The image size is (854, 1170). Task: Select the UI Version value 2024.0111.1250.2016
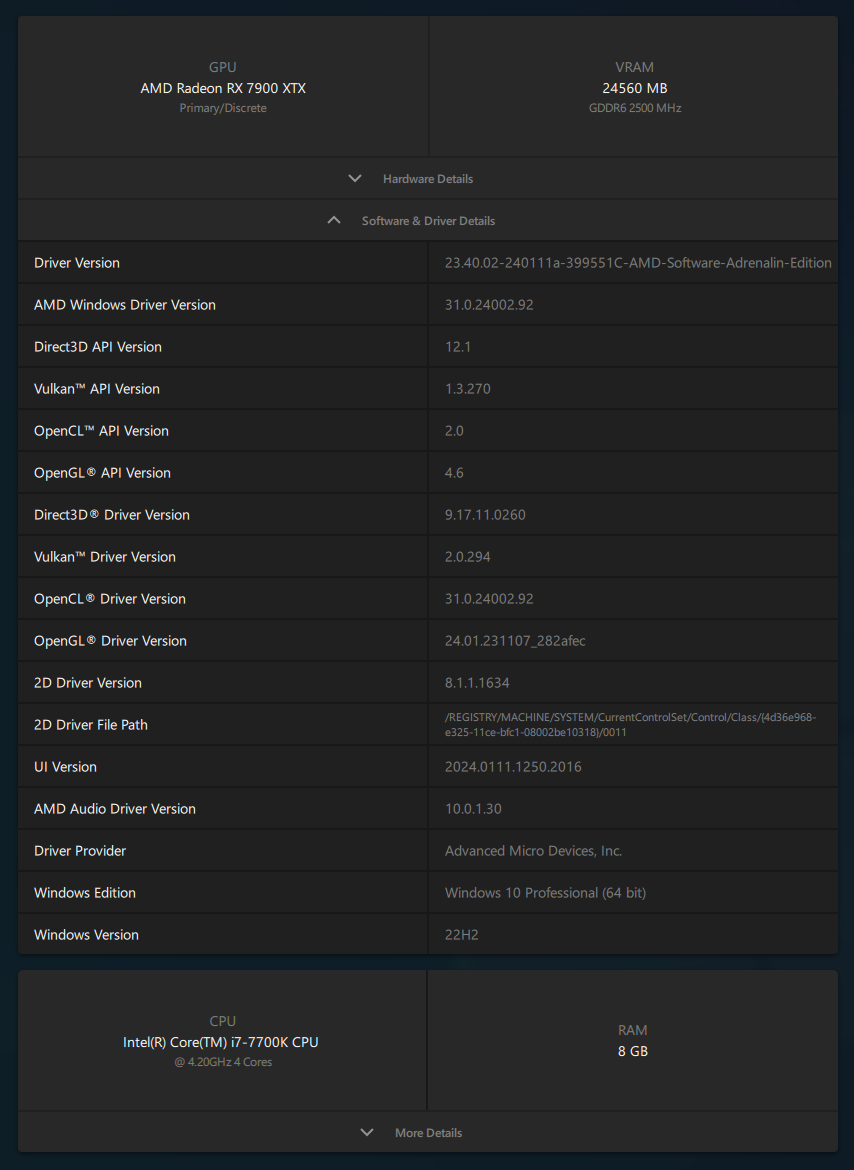click(513, 767)
